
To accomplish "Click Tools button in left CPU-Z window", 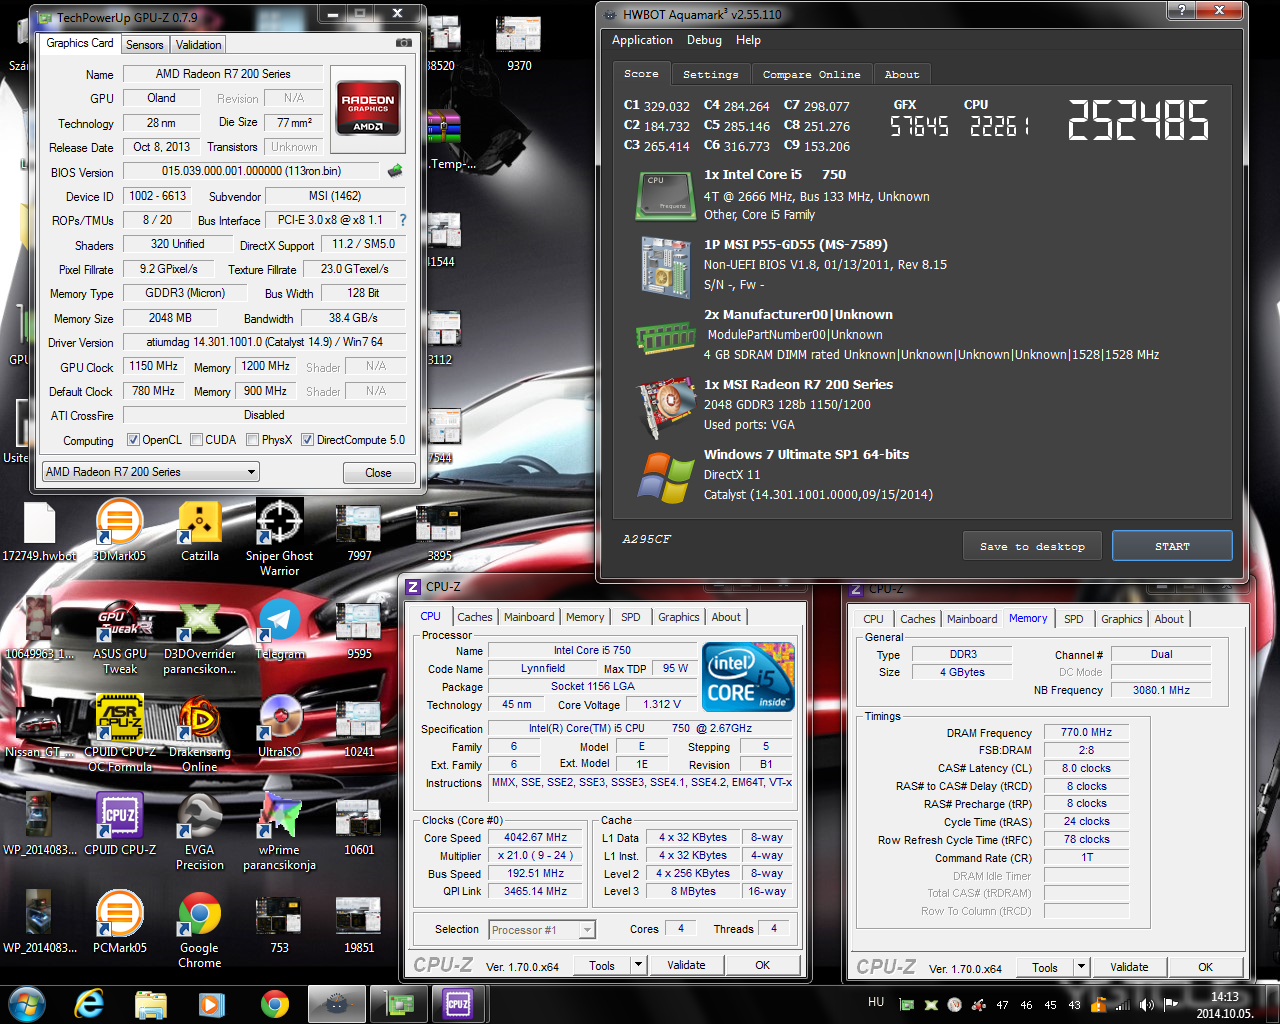I will coord(602,965).
